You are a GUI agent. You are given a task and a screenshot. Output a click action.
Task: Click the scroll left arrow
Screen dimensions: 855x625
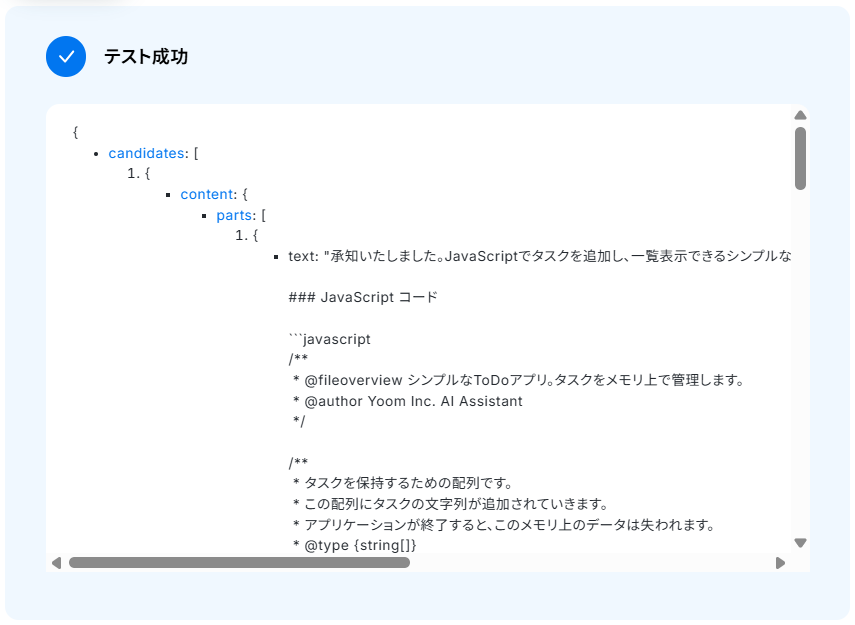click(56, 563)
